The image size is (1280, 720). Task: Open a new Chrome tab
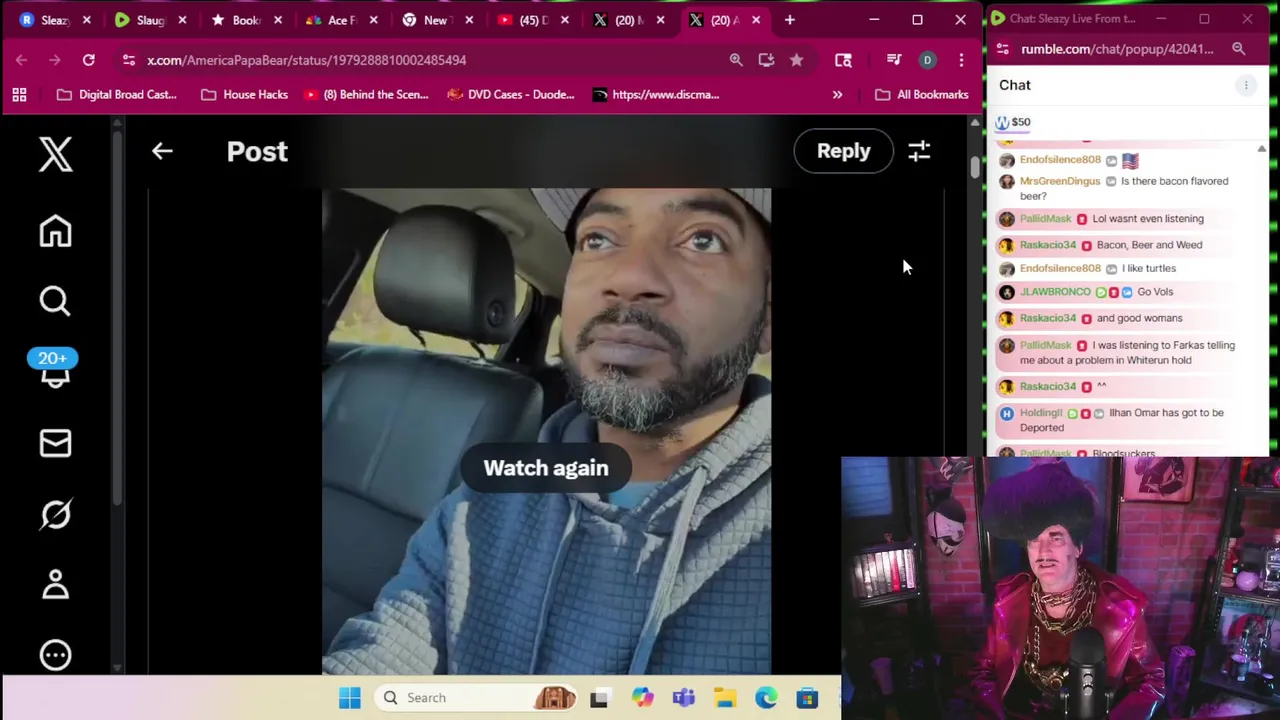coord(789,20)
